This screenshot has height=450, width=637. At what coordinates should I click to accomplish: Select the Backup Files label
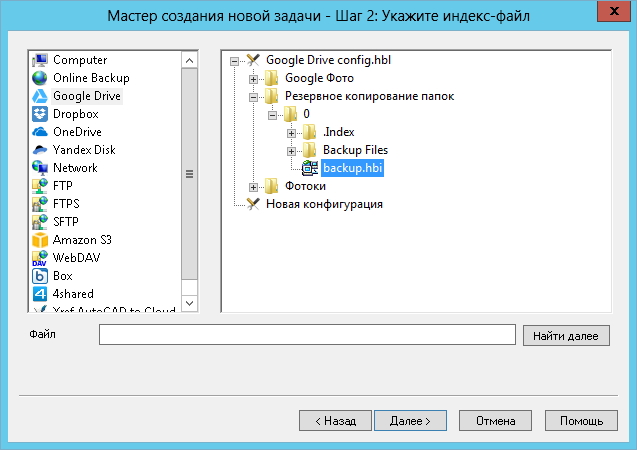(355, 150)
